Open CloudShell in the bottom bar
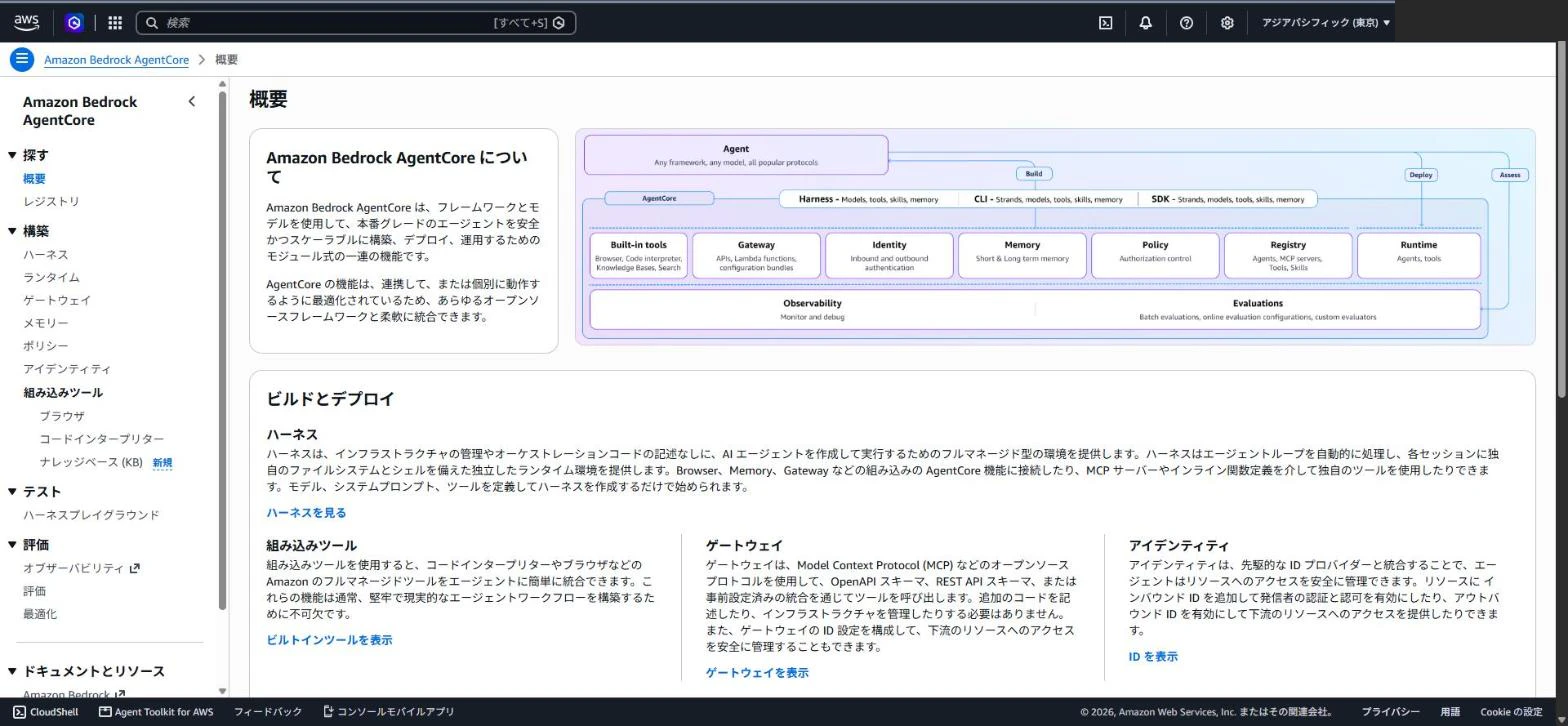The height and width of the screenshot is (726, 1568). point(45,712)
